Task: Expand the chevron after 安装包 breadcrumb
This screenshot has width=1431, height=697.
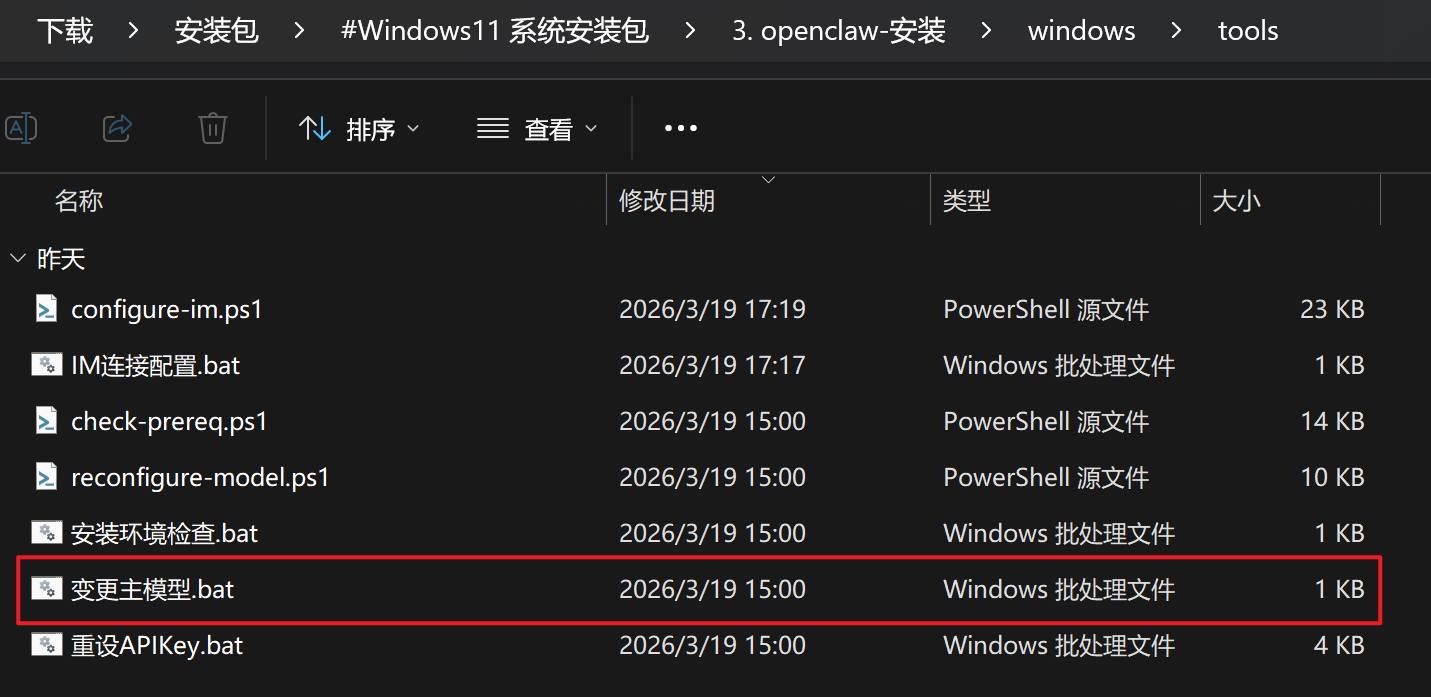Action: tap(300, 31)
